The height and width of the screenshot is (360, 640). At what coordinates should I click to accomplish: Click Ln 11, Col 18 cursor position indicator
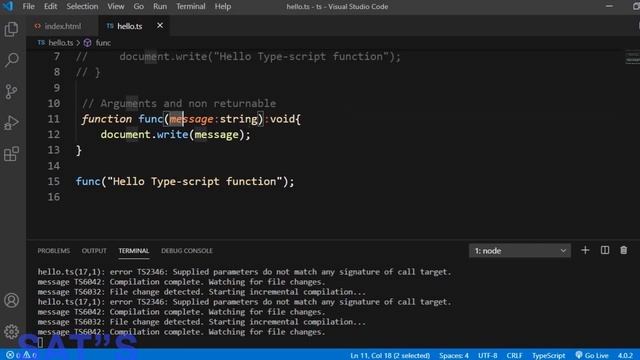tap(390, 356)
